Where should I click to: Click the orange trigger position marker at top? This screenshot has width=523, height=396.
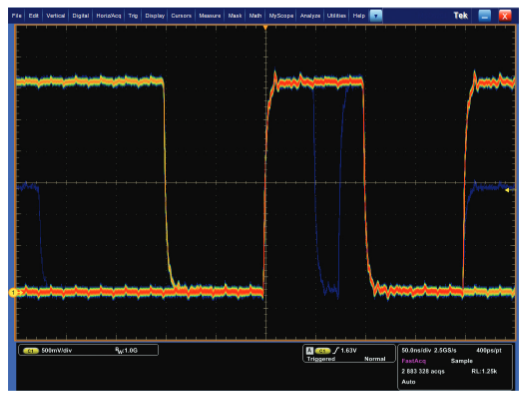coord(266,28)
